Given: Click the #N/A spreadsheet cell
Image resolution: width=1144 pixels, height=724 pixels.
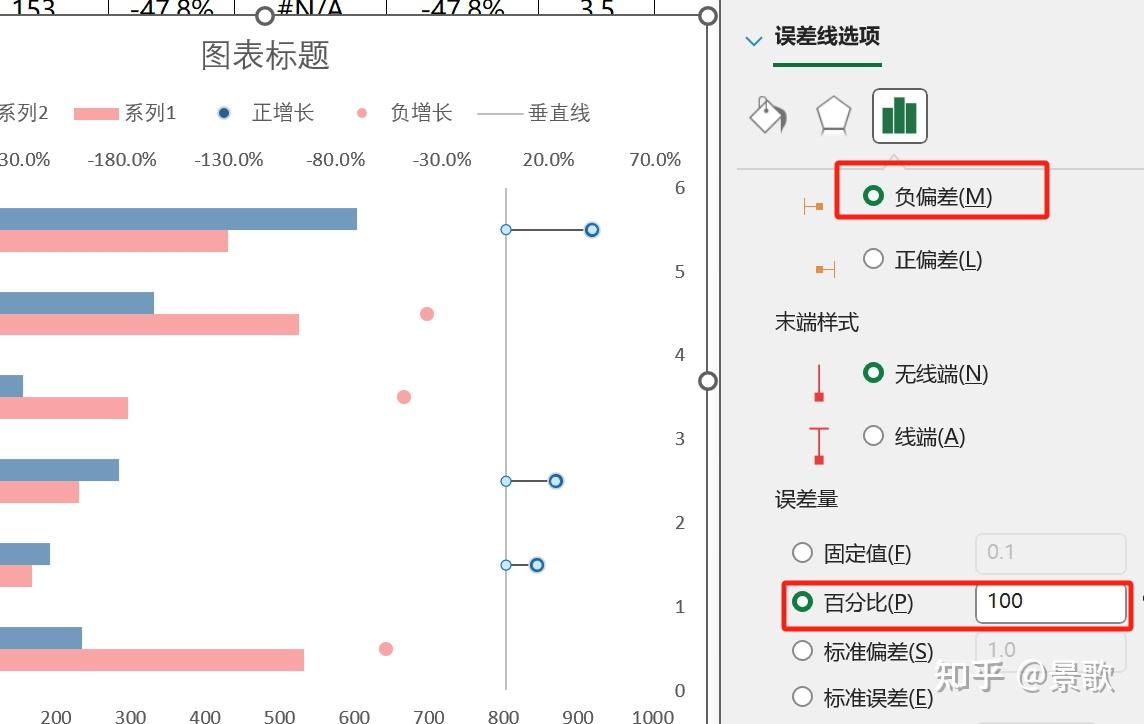Looking at the screenshot, I should pyautogui.click(x=310, y=7).
